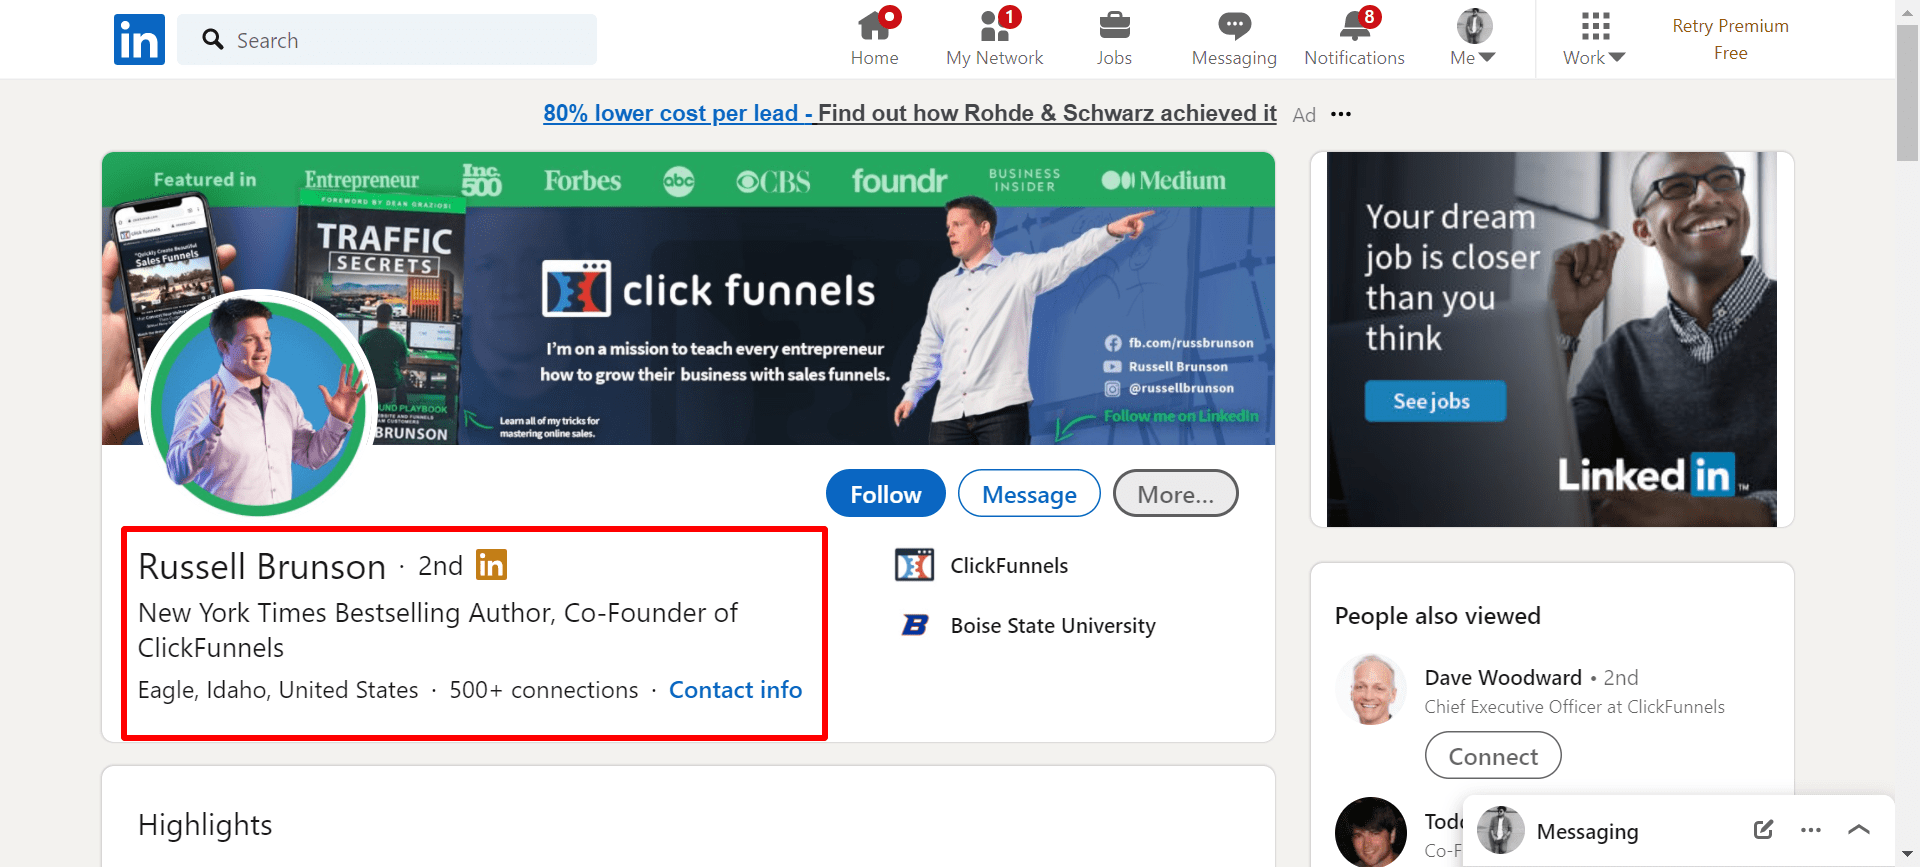The image size is (1920, 867).
Task: Open Contact info link
Action: click(735, 690)
